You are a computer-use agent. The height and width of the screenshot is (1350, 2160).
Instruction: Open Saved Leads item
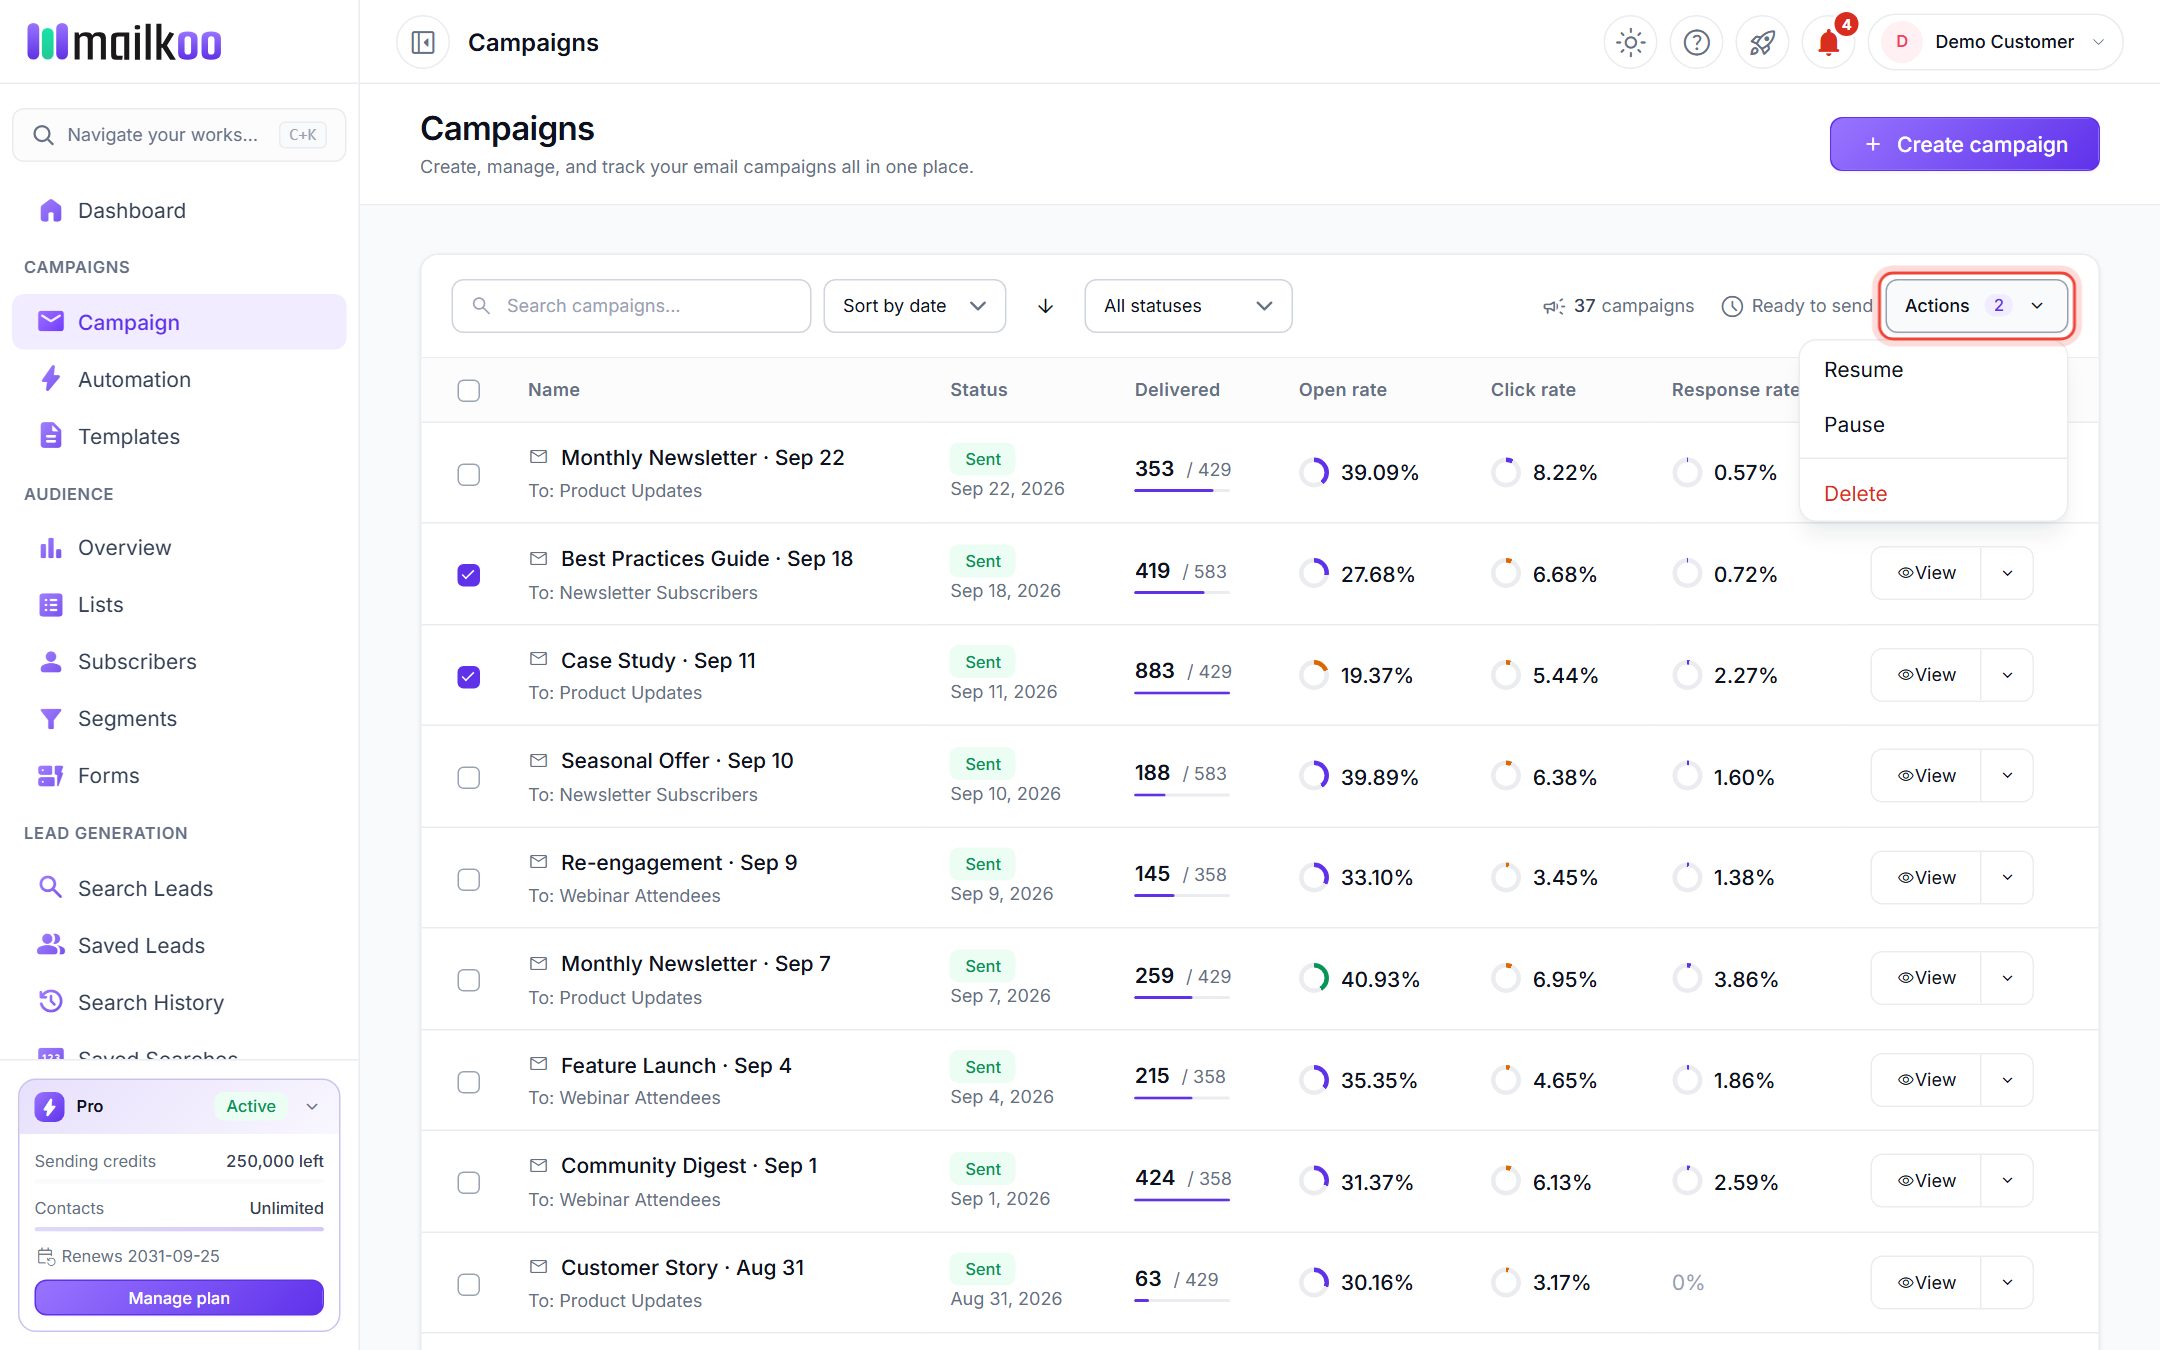pos(179,946)
